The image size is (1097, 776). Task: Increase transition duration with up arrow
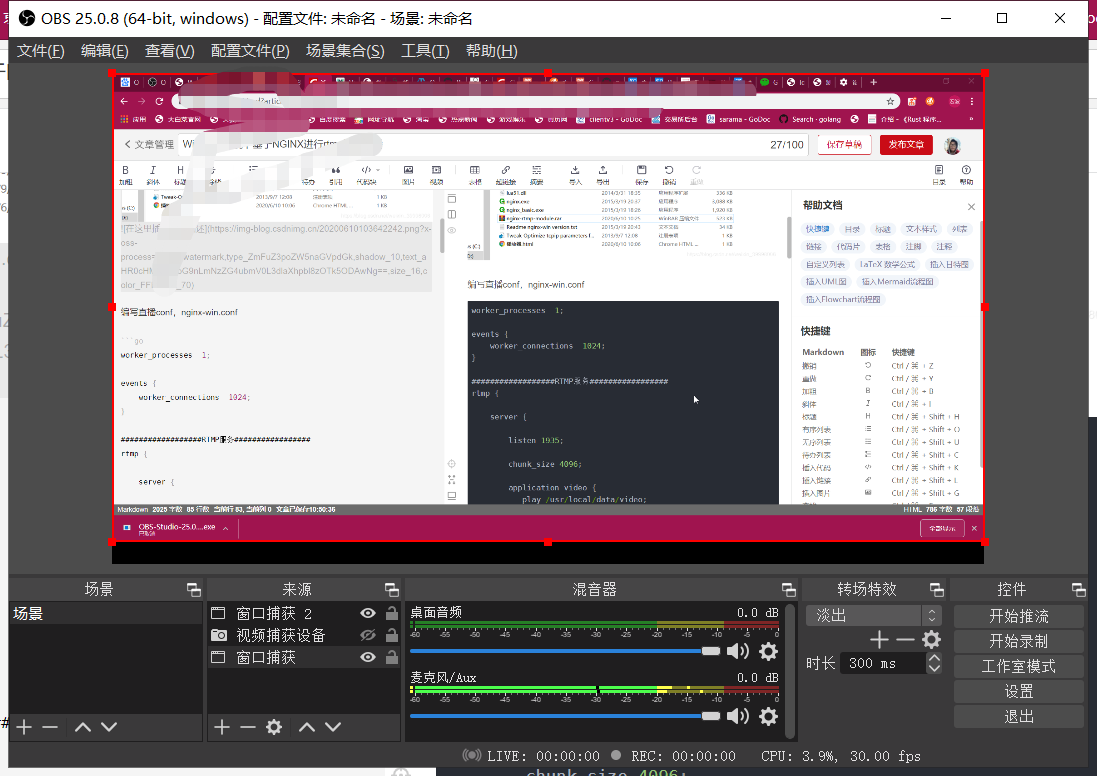point(934,658)
